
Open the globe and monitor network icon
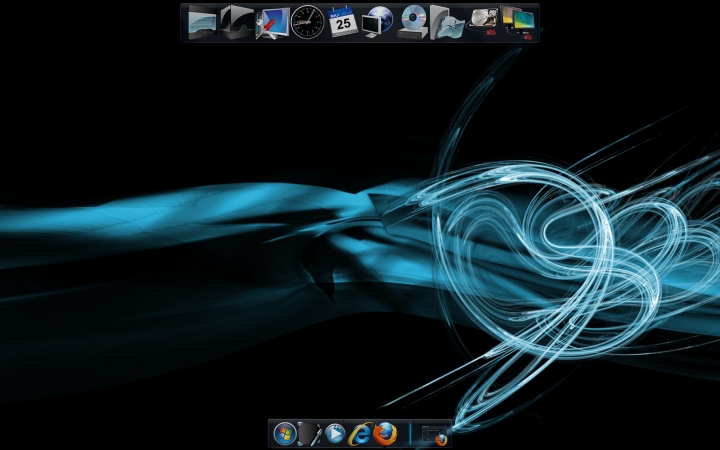pyautogui.click(x=378, y=20)
